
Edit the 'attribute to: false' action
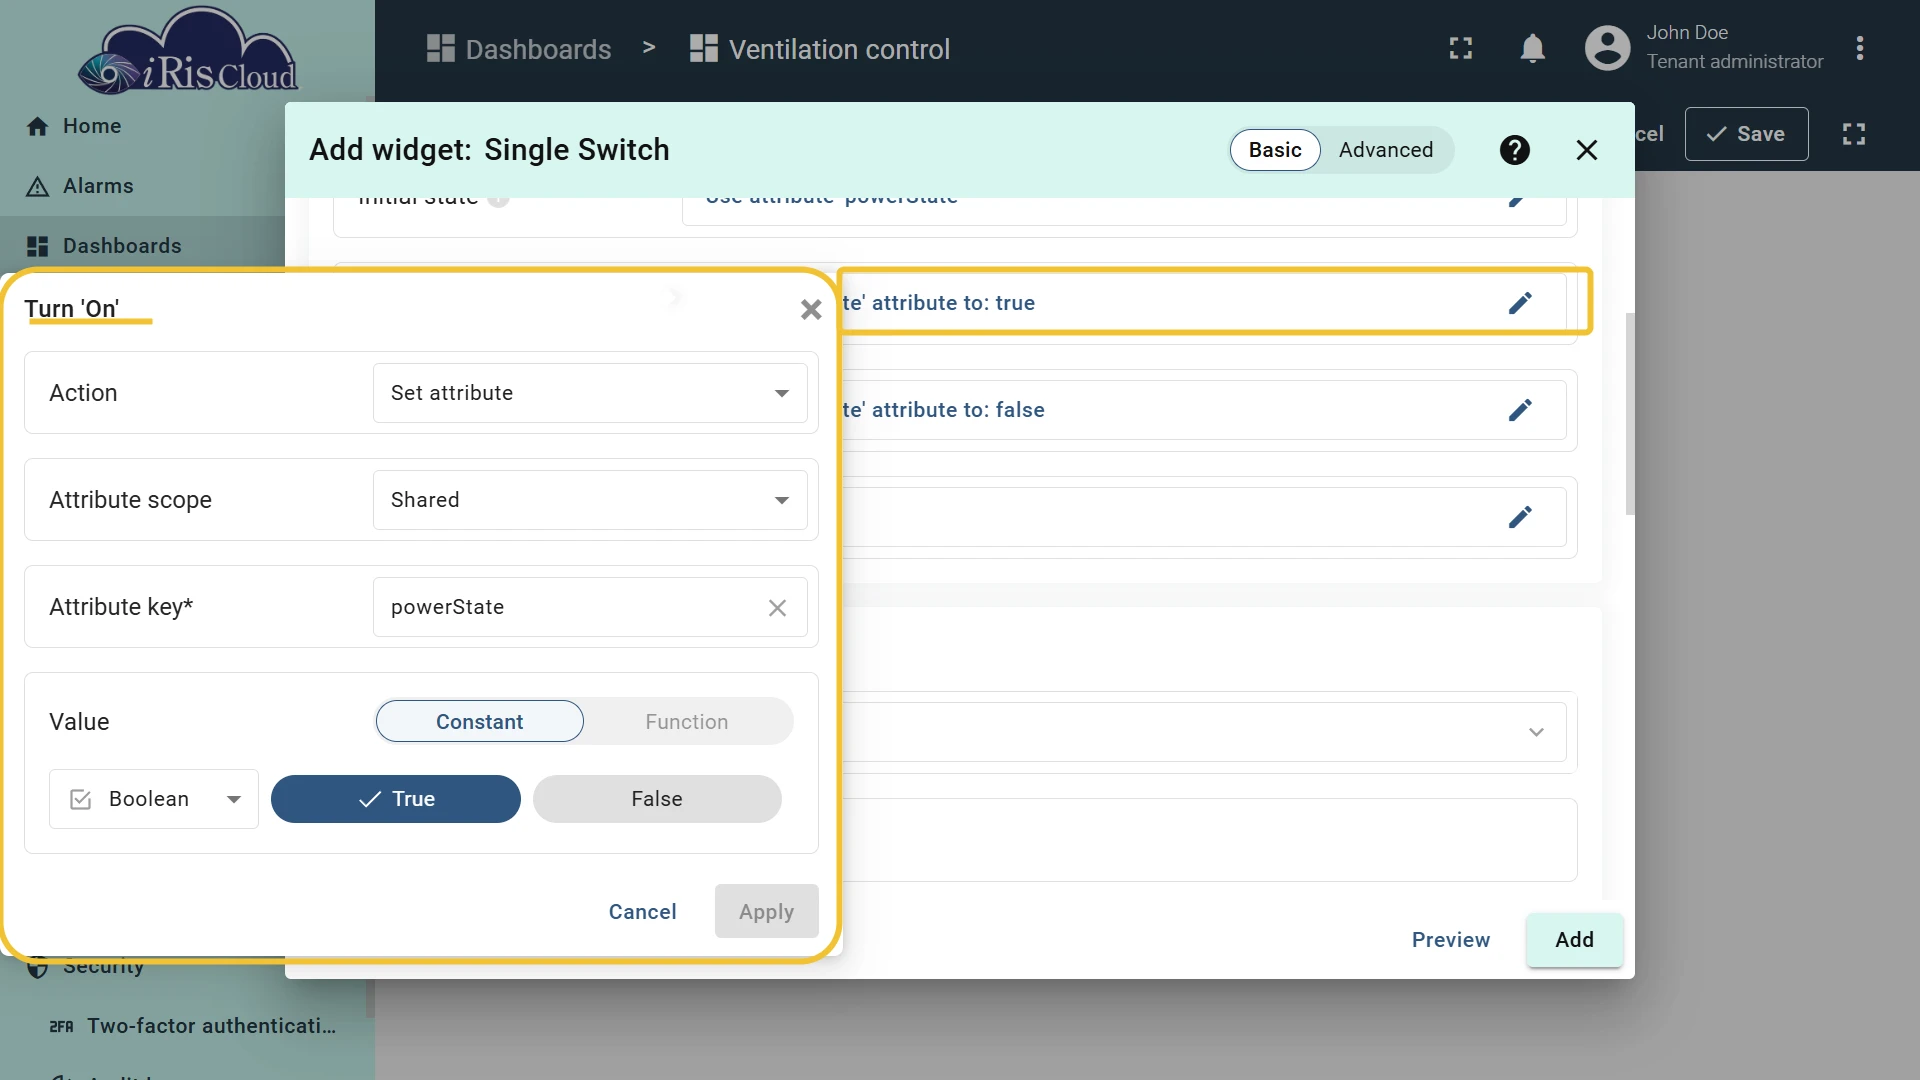1520,410
